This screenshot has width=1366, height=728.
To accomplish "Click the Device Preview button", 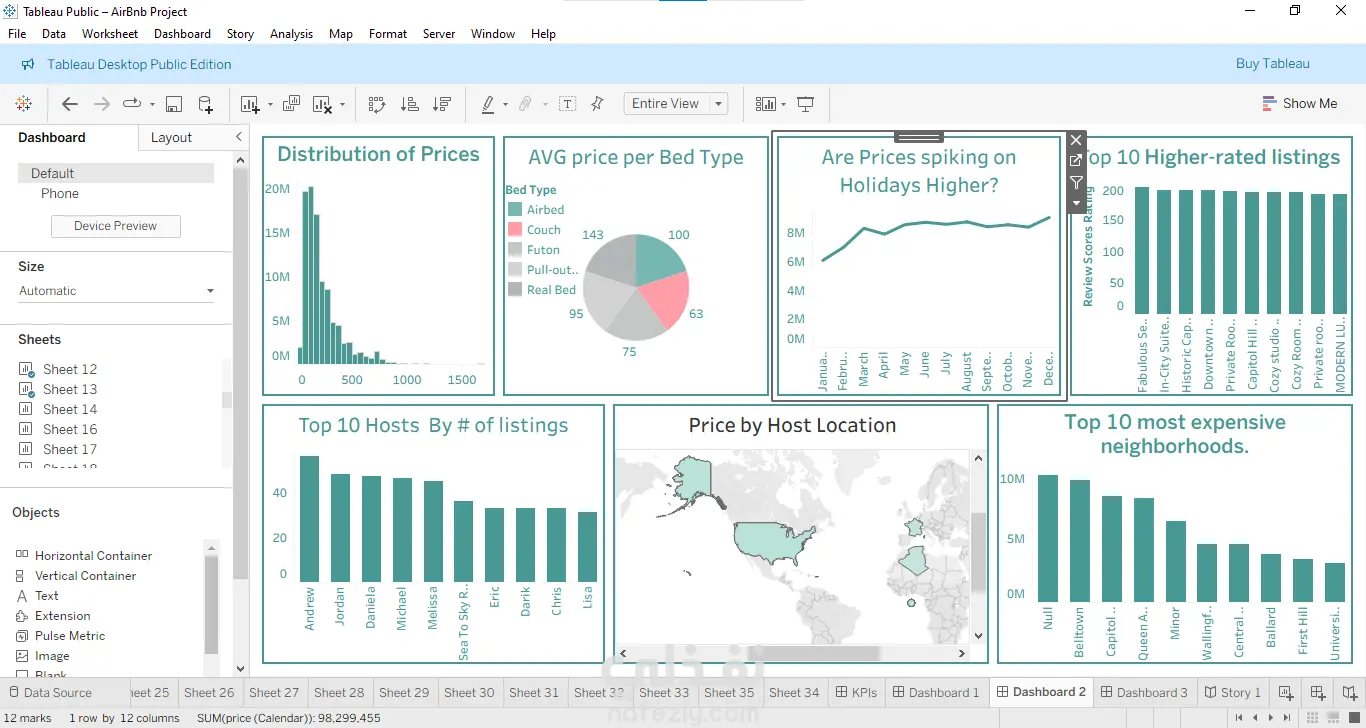I will 116,226.
